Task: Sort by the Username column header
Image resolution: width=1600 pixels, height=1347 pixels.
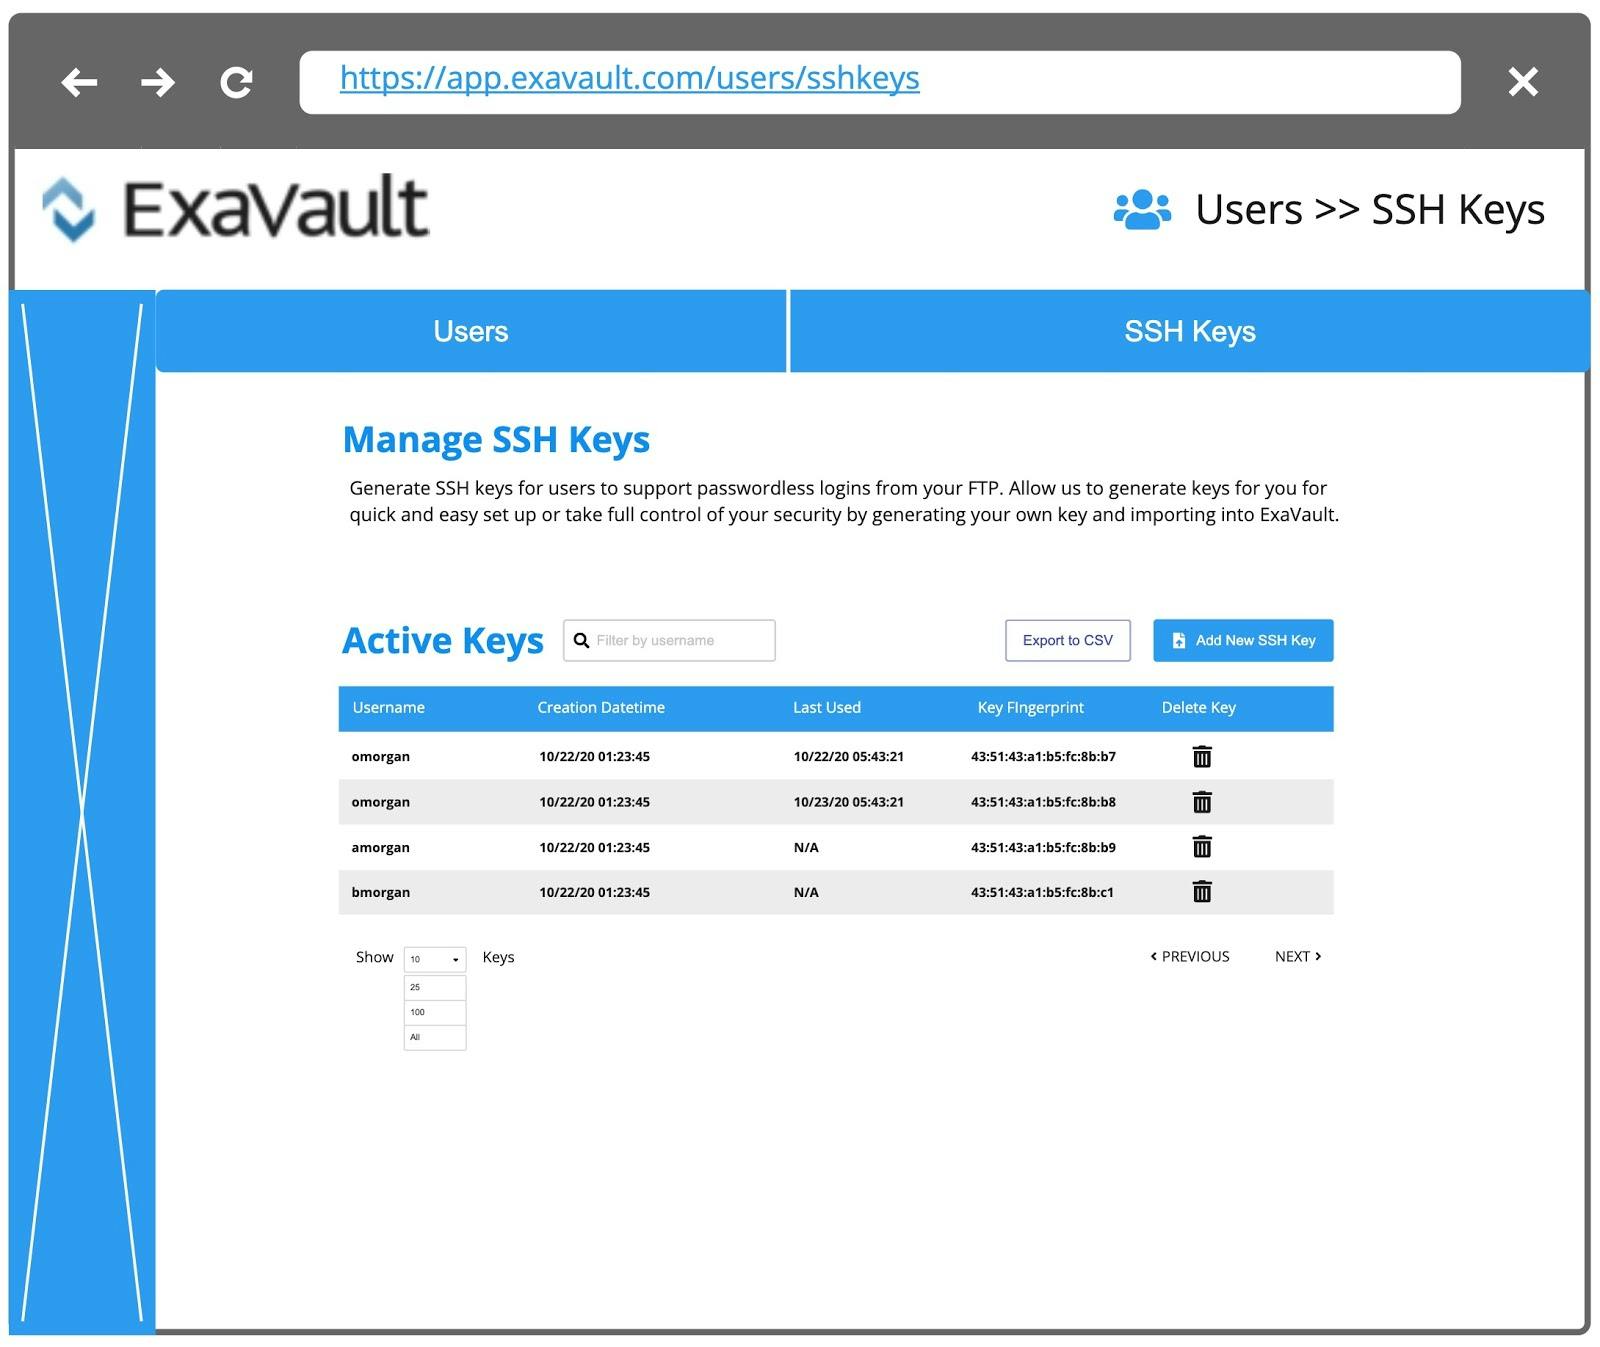Action: 389,707
